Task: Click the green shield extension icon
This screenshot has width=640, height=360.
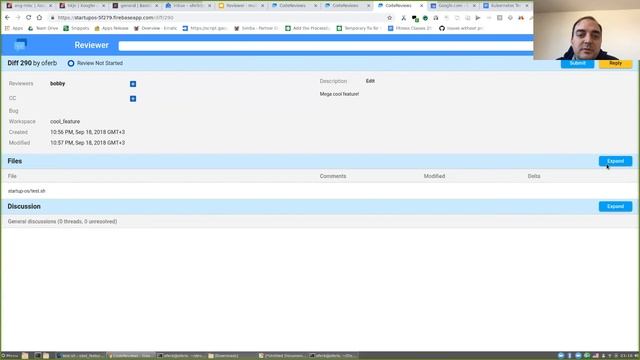Action: click(x=425, y=18)
